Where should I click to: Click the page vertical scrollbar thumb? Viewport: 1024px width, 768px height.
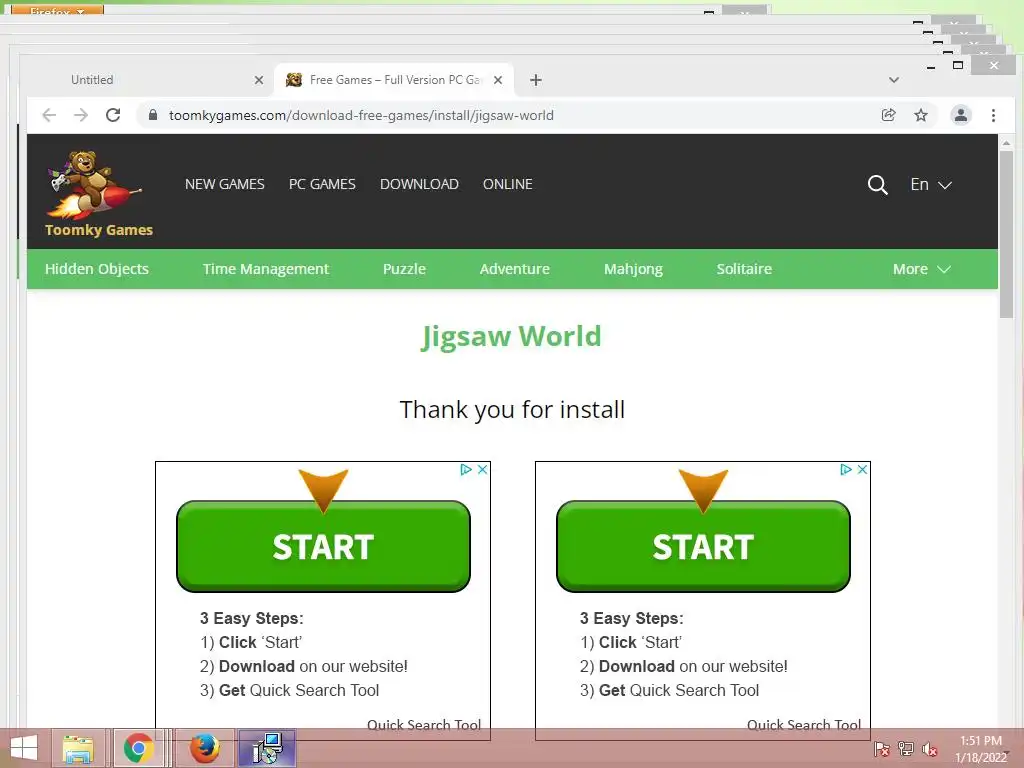[x=1006, y=235]
